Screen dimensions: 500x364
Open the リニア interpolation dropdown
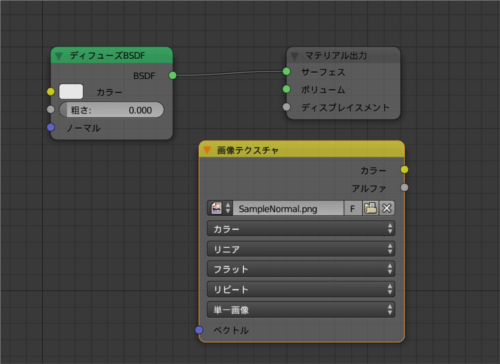point(301,249)
